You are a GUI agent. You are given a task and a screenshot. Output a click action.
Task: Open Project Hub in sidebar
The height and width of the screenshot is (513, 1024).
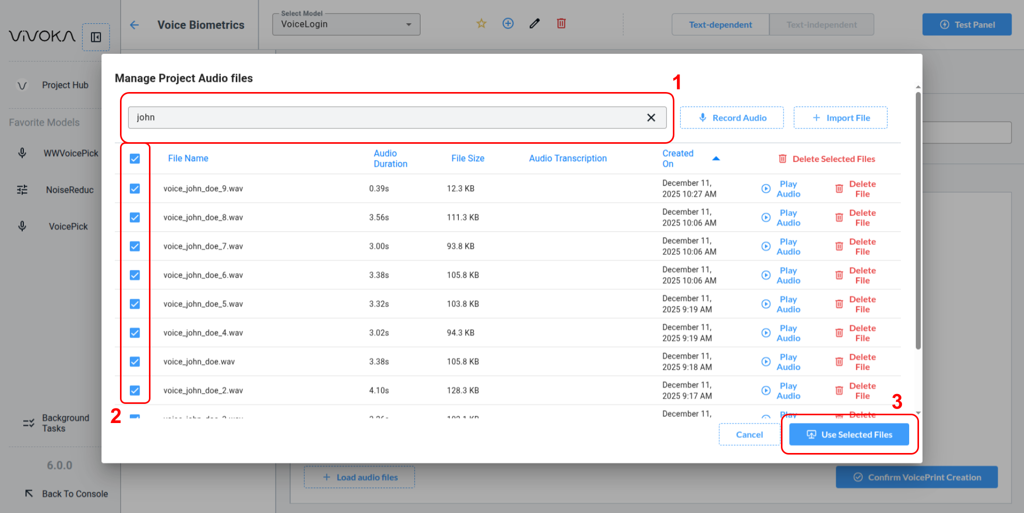[64, 85]
